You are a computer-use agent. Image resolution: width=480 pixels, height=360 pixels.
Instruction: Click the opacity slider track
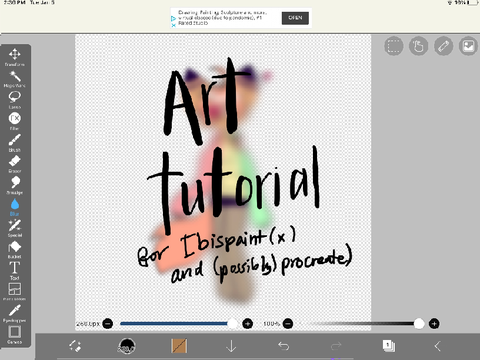click(361, 323)
